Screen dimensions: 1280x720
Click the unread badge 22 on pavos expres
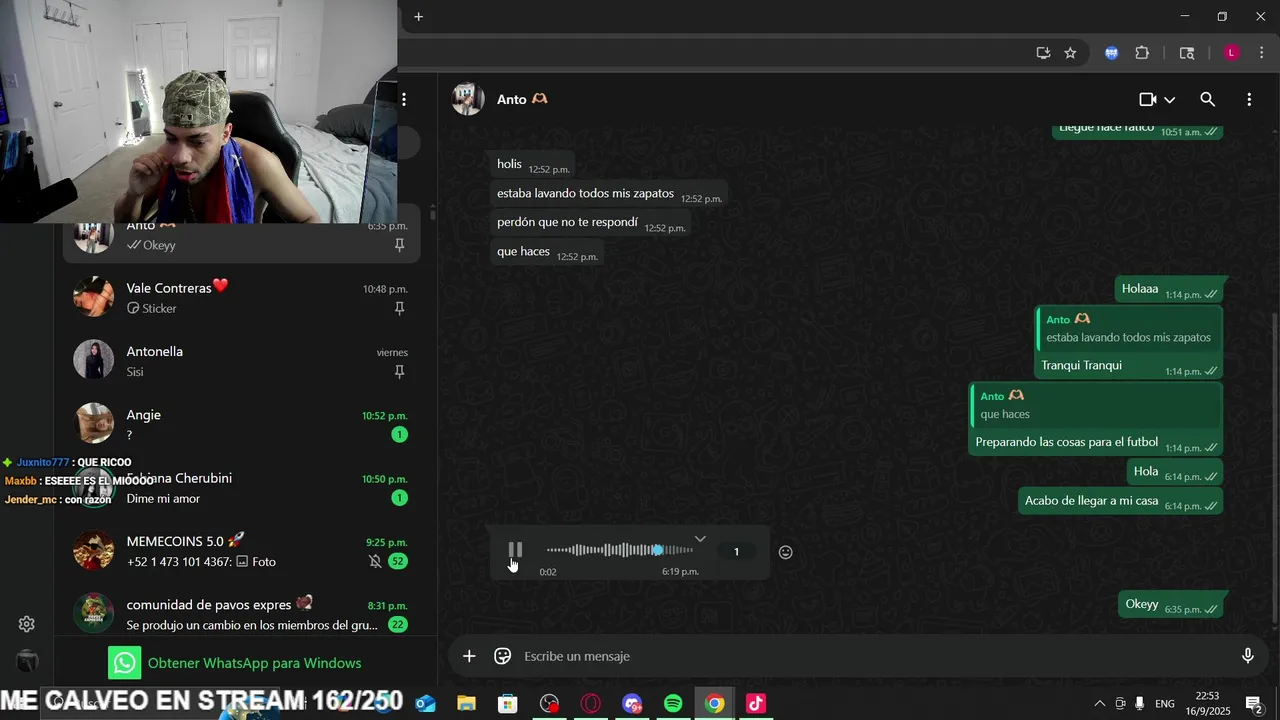tap(398, 625)
